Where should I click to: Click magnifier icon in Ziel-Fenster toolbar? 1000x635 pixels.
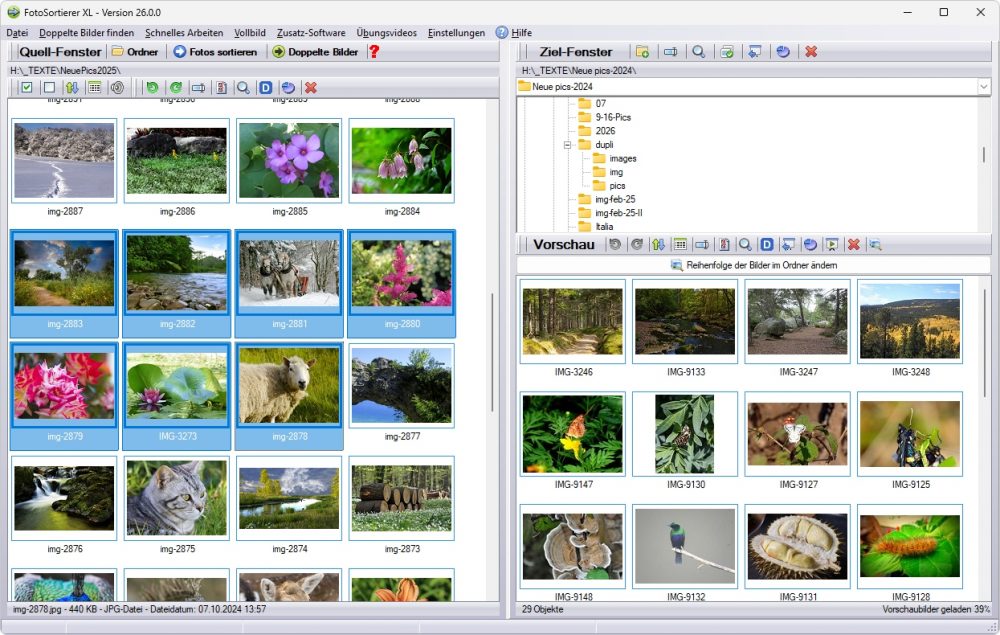[x=699, y=52]
